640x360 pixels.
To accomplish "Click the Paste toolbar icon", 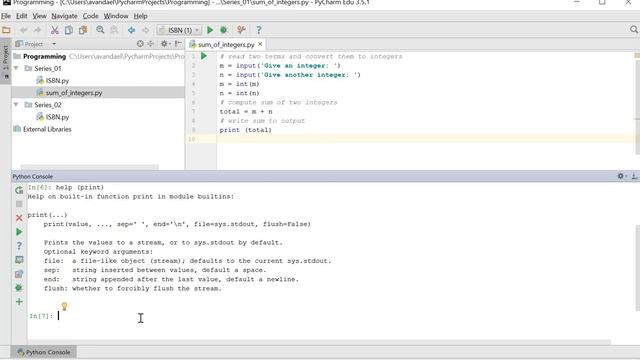I will (83, 30).
